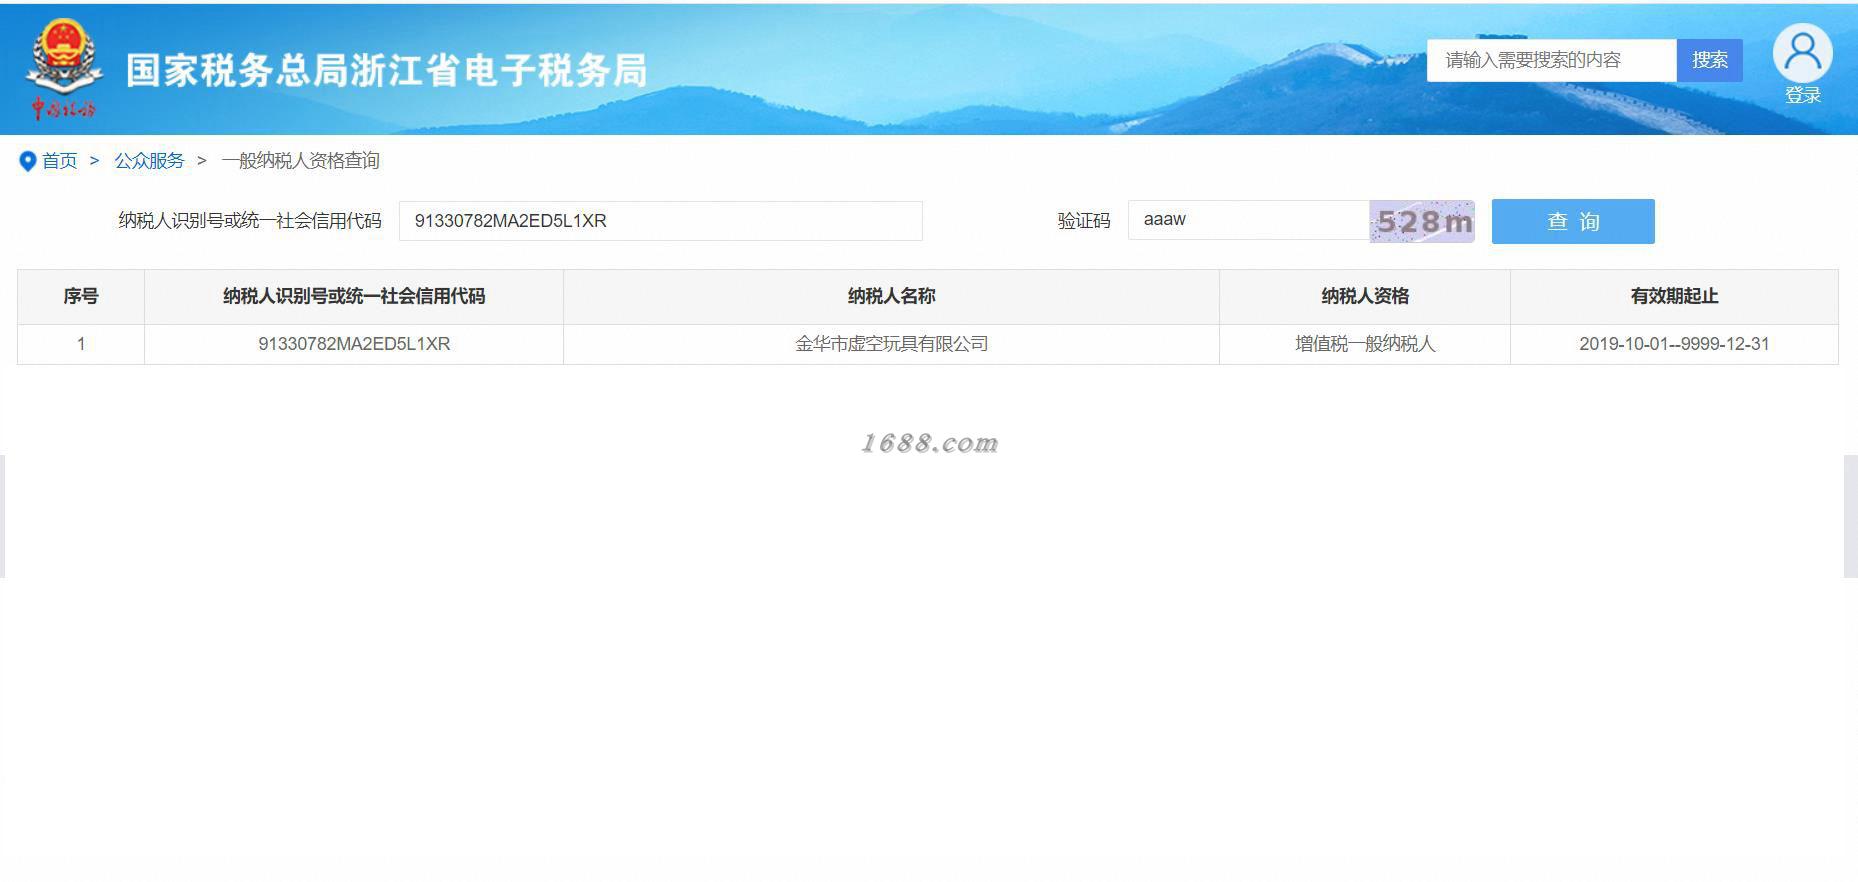Viewport: 1858px width, 882px height.
Task: Focus the site search input field
Action: coord(1552,60)
